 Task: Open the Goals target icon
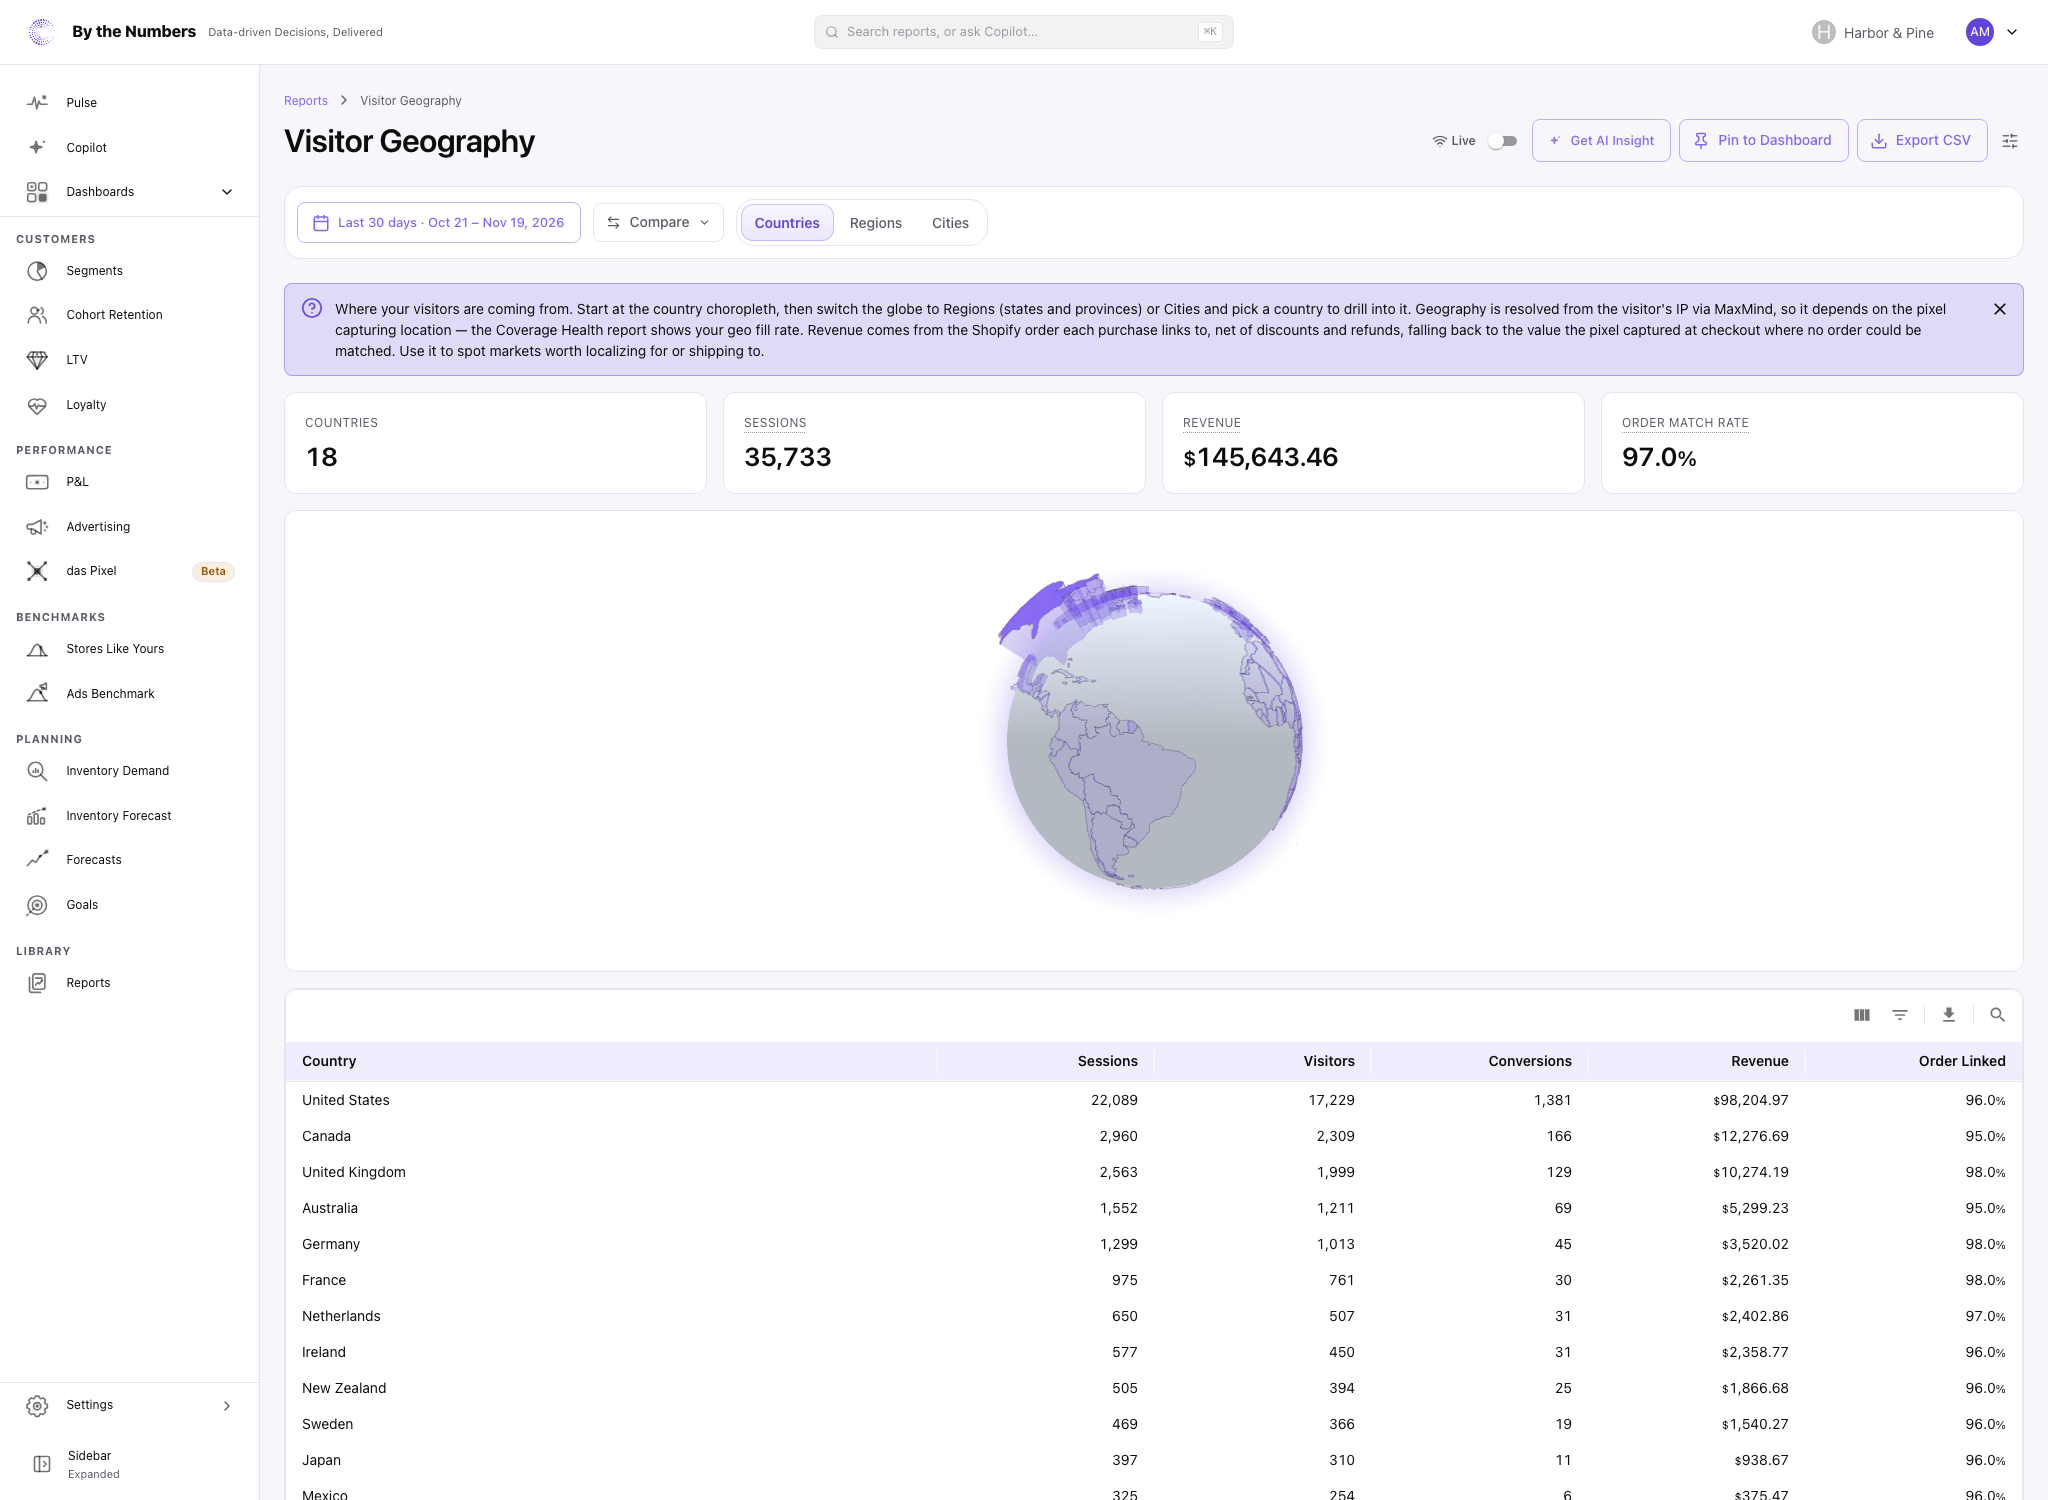point(37,905)
